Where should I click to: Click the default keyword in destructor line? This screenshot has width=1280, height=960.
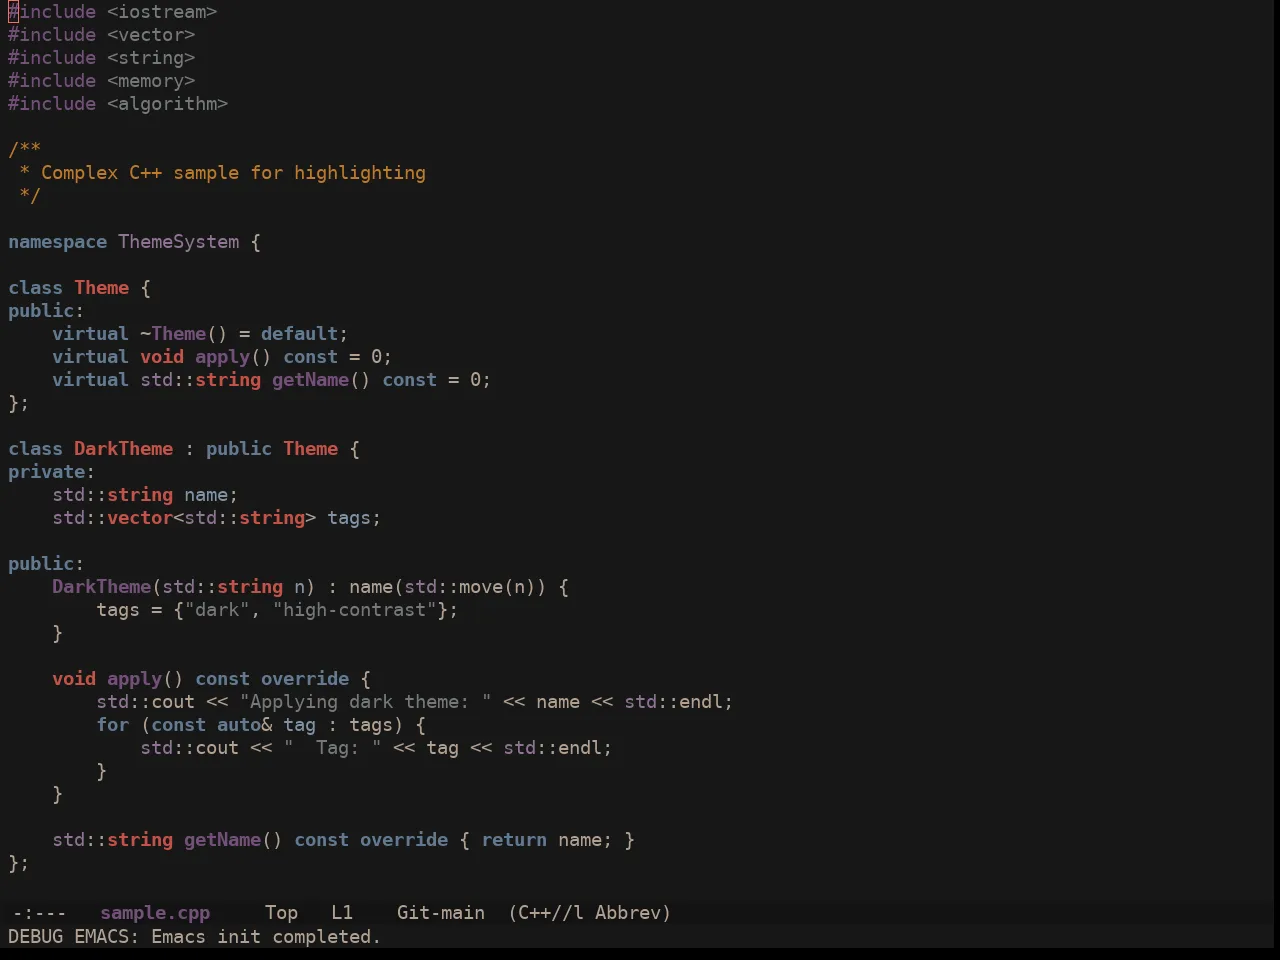(x=299, y=334)
